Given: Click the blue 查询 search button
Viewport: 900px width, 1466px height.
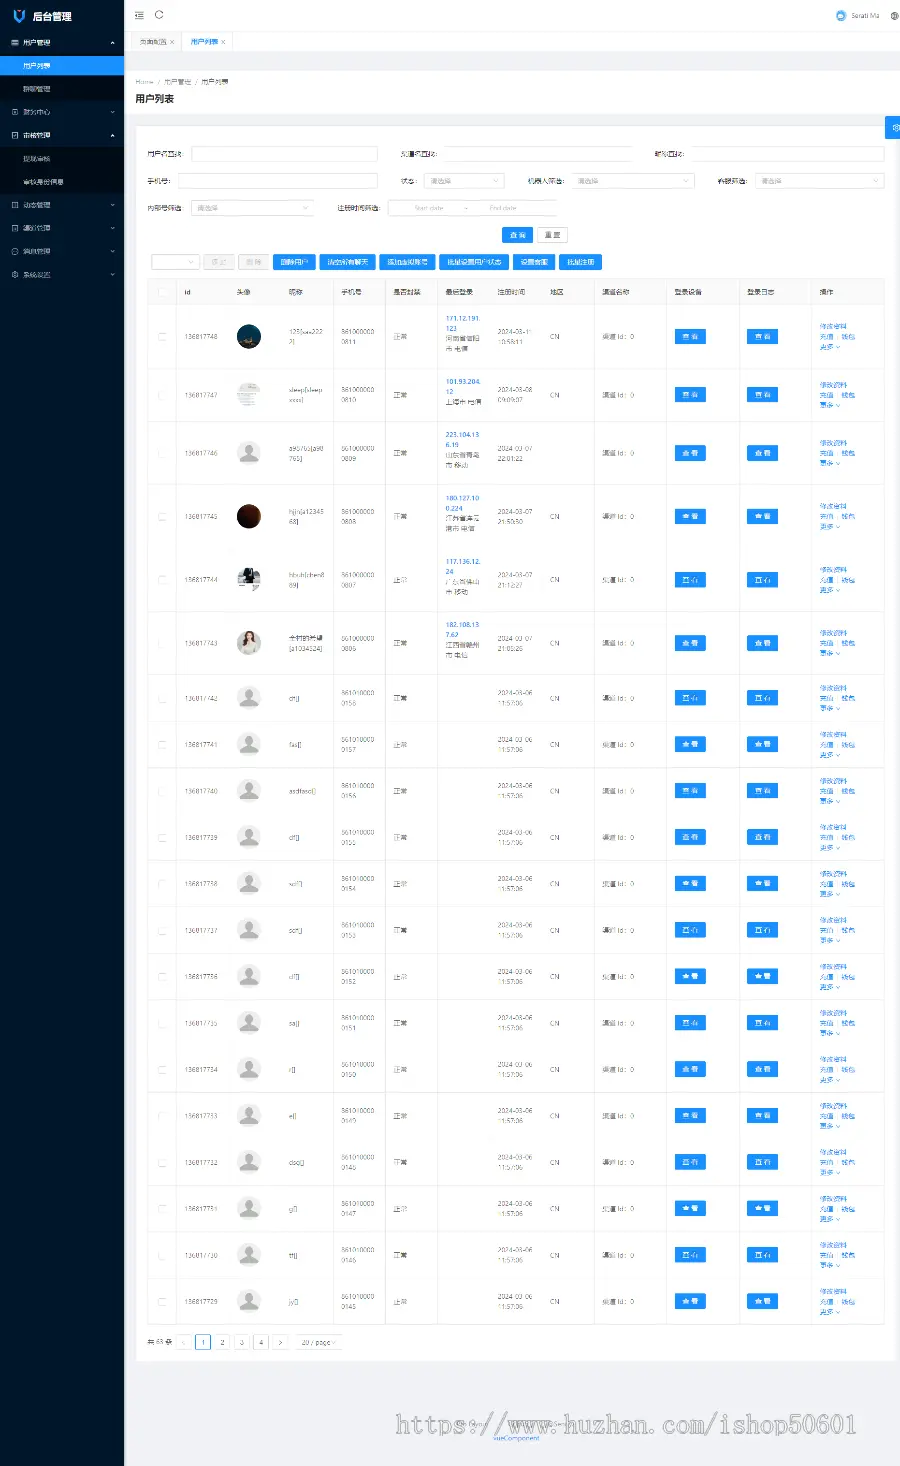Looking at the screenshot, I should pyautogui.click(x=517, y=235).
